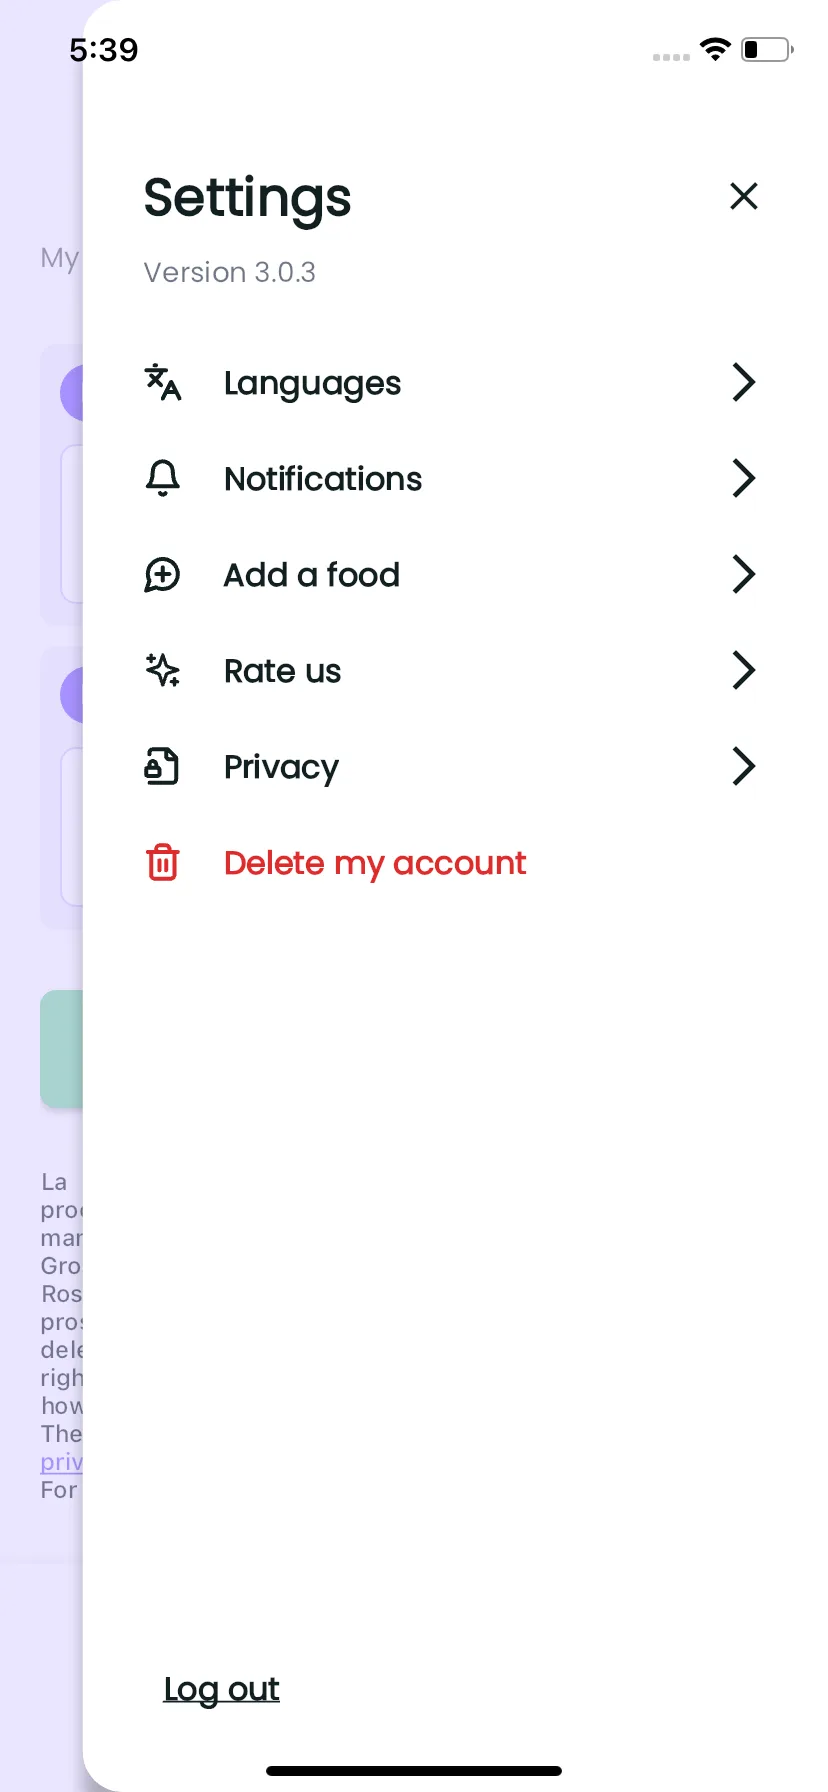Click the Delete my account text

pos(375,863)
